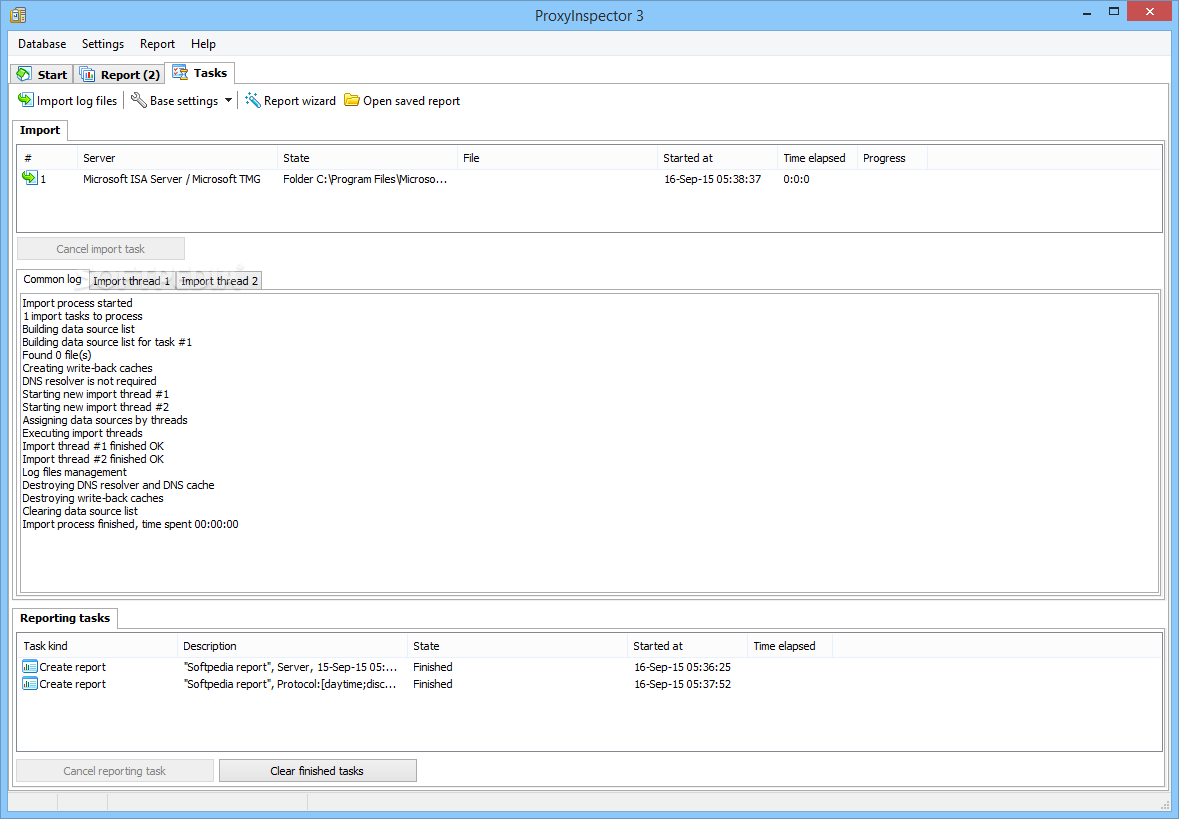The width and height of the screenshot is (1179, 819).
Task: Open the Settings menu
Action: pos(103,44)
